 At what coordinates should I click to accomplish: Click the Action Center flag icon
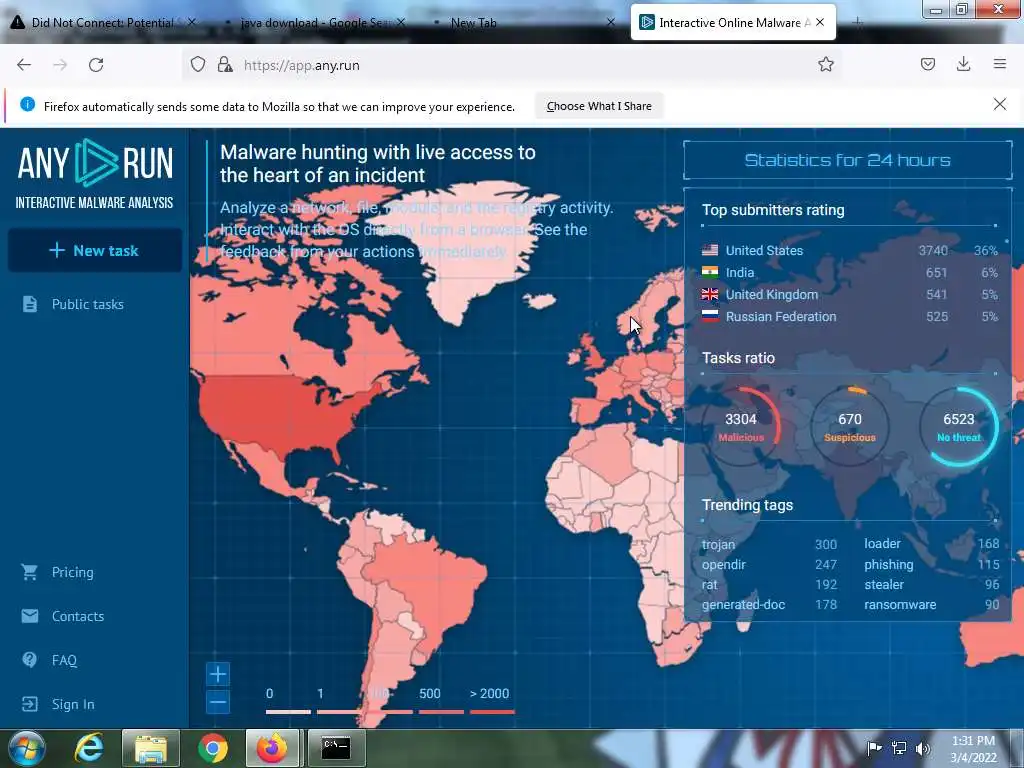[x=874, y=748]
